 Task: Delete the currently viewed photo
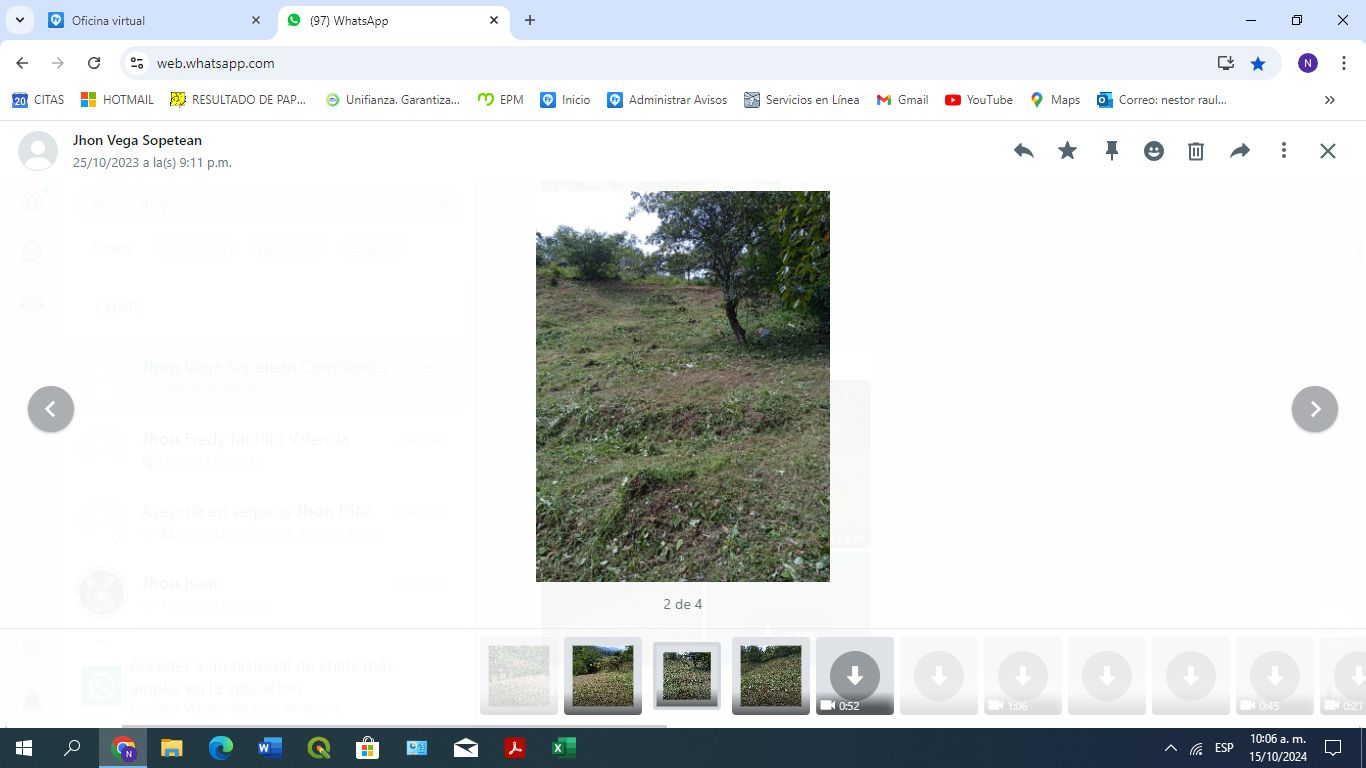(x=1196, y=150)
